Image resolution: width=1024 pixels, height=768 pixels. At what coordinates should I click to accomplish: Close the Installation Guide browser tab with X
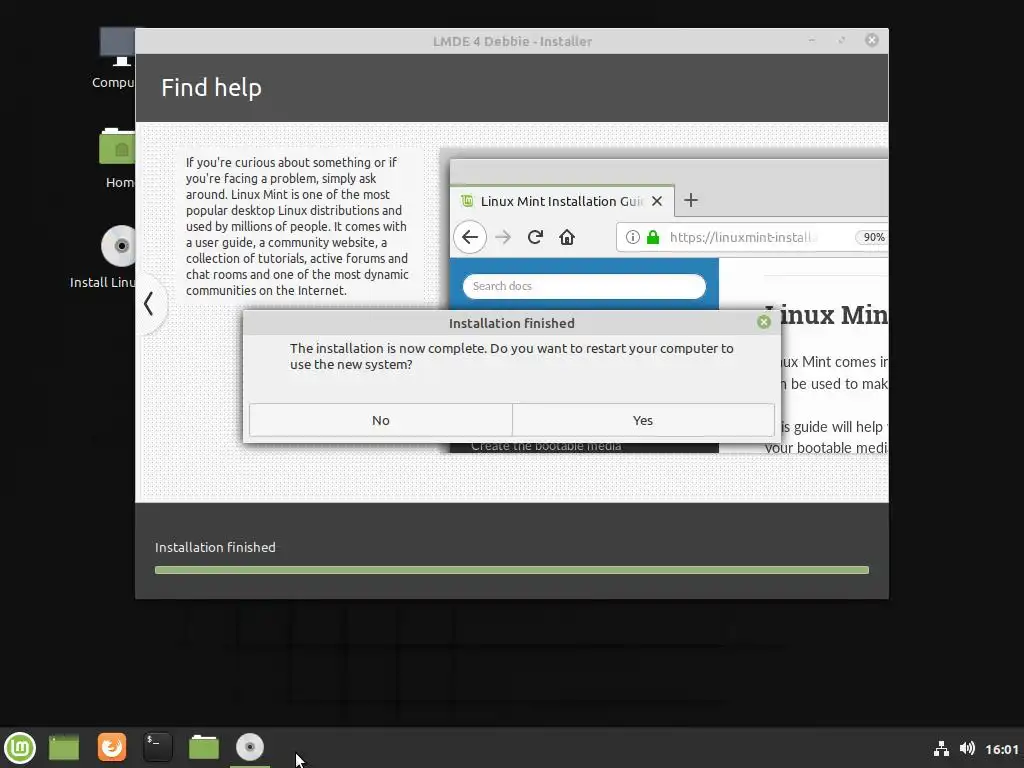tap(657, 201)
